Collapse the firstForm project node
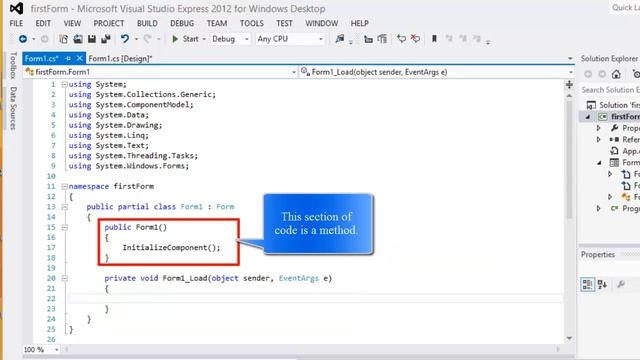 click(x=588, y=117)
